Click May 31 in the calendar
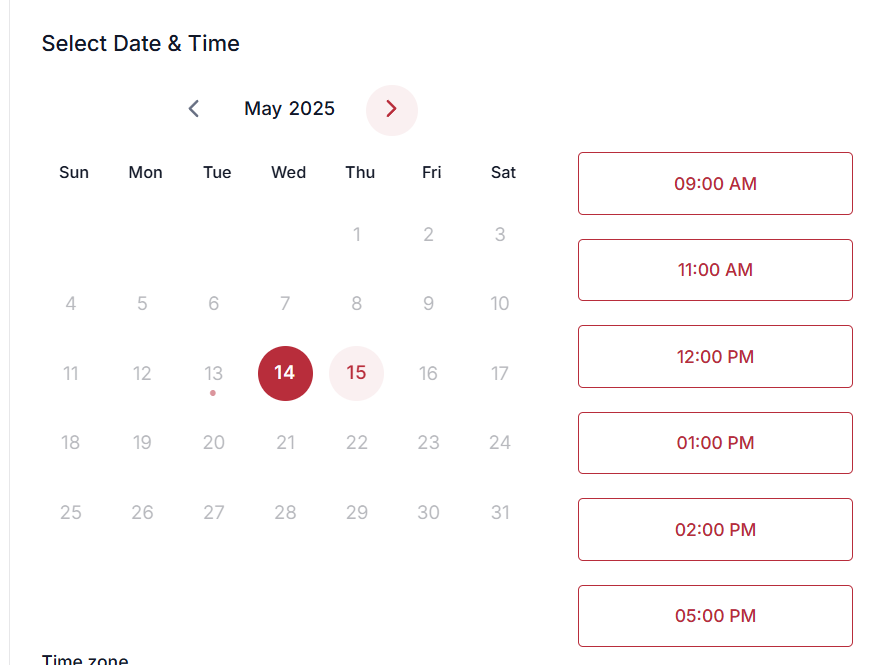Image resolution: width=890 pixels, height=665 pixels. [x=500, y=512]
